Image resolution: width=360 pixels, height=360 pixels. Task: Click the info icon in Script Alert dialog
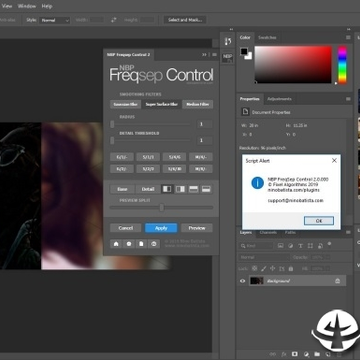(257, 183)
